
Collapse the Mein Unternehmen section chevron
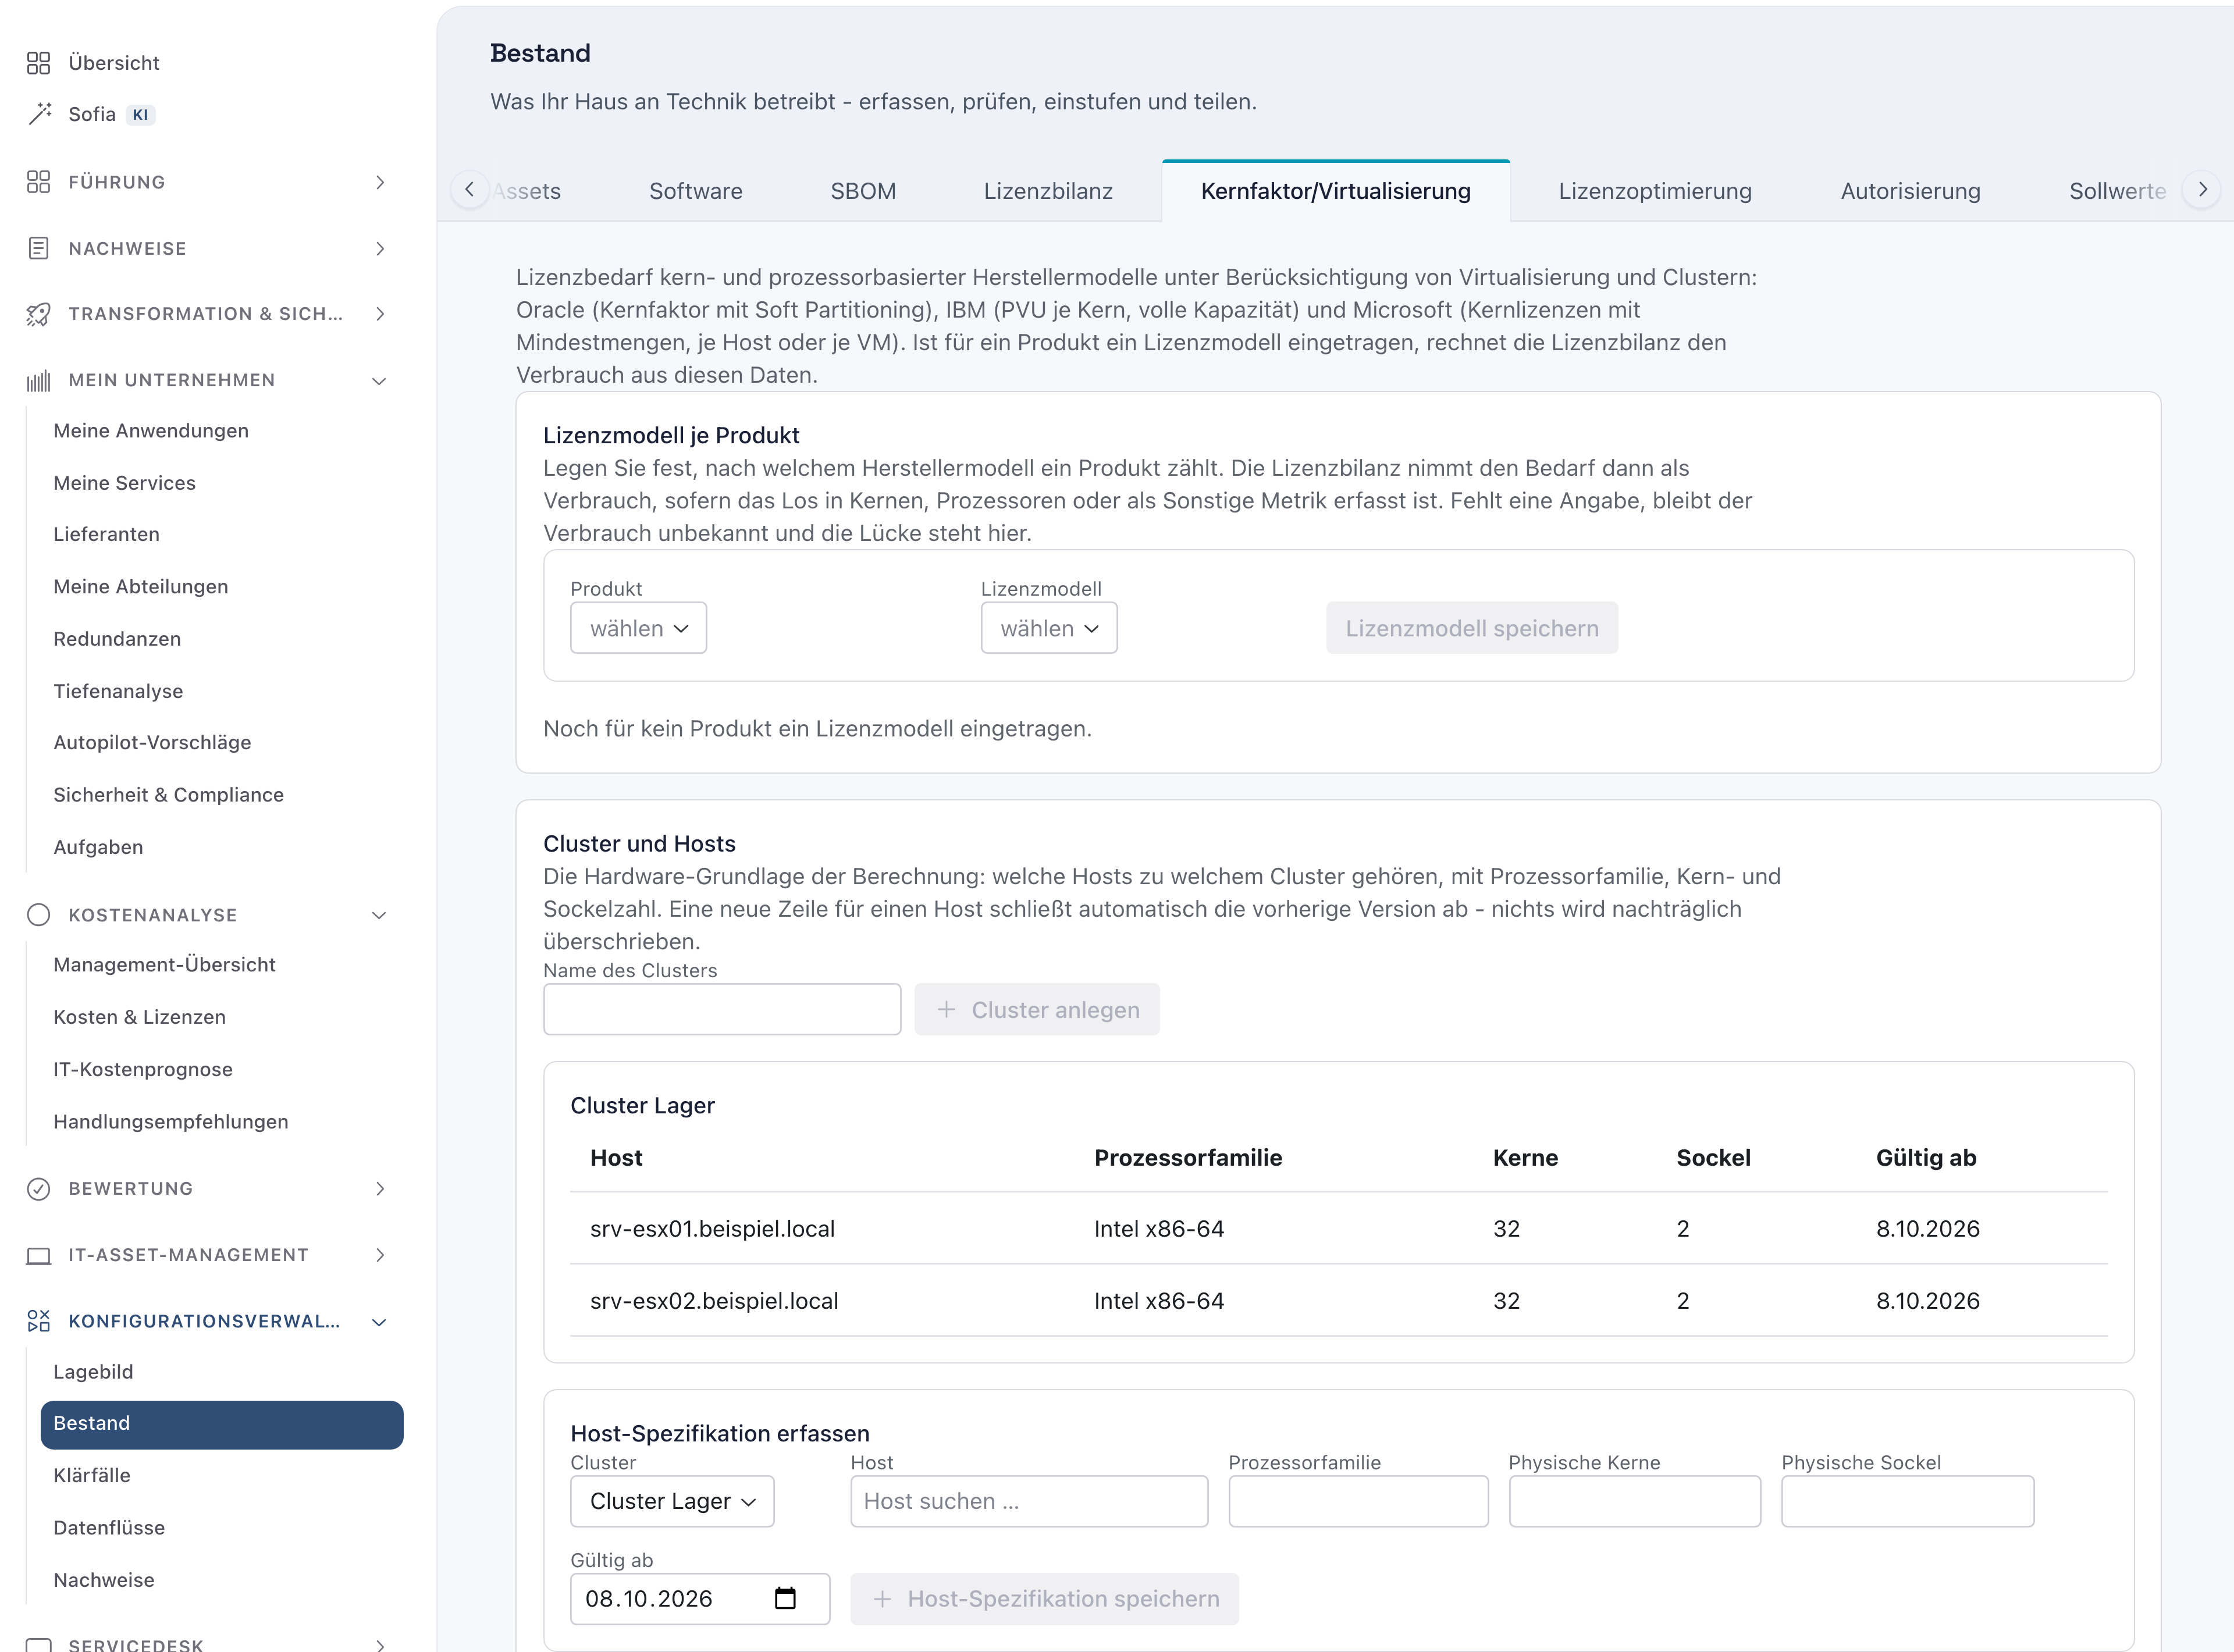click(x=379, y=381)
